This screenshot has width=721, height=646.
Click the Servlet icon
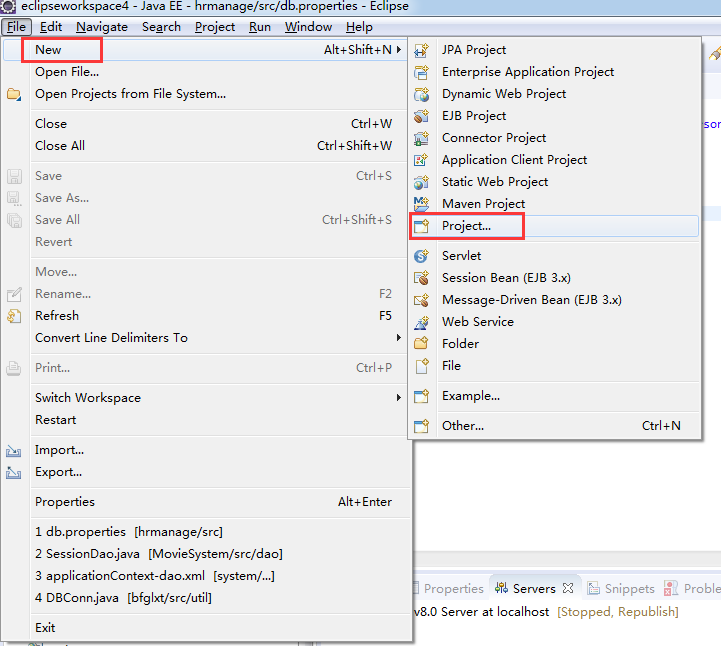click(x=421, y=256)
